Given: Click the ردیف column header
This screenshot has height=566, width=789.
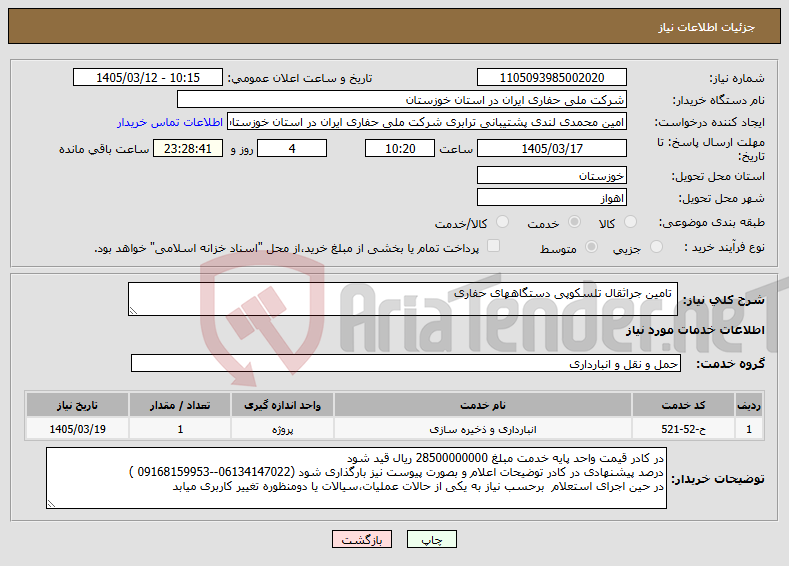Looking at the screenshot, I should tap(749, 405).
